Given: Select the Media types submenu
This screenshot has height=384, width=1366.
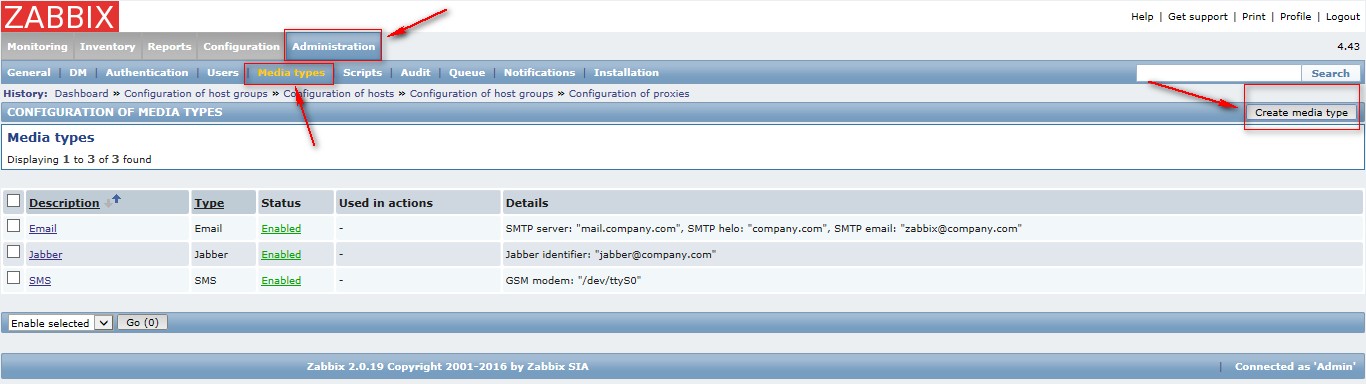Looking at the screenshot, I should coord(291,73).
